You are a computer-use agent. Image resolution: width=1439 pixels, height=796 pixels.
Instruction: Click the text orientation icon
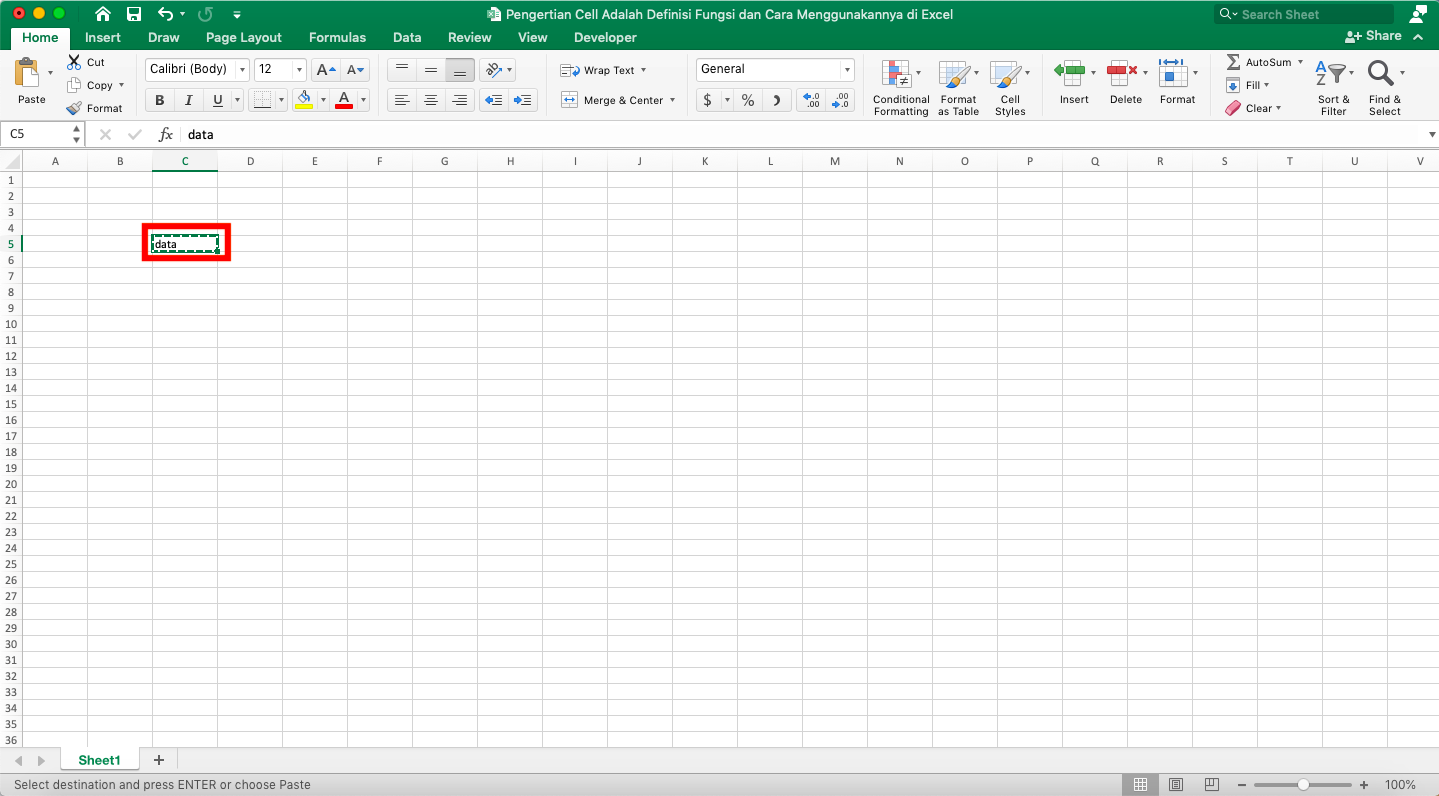[493, 70]
